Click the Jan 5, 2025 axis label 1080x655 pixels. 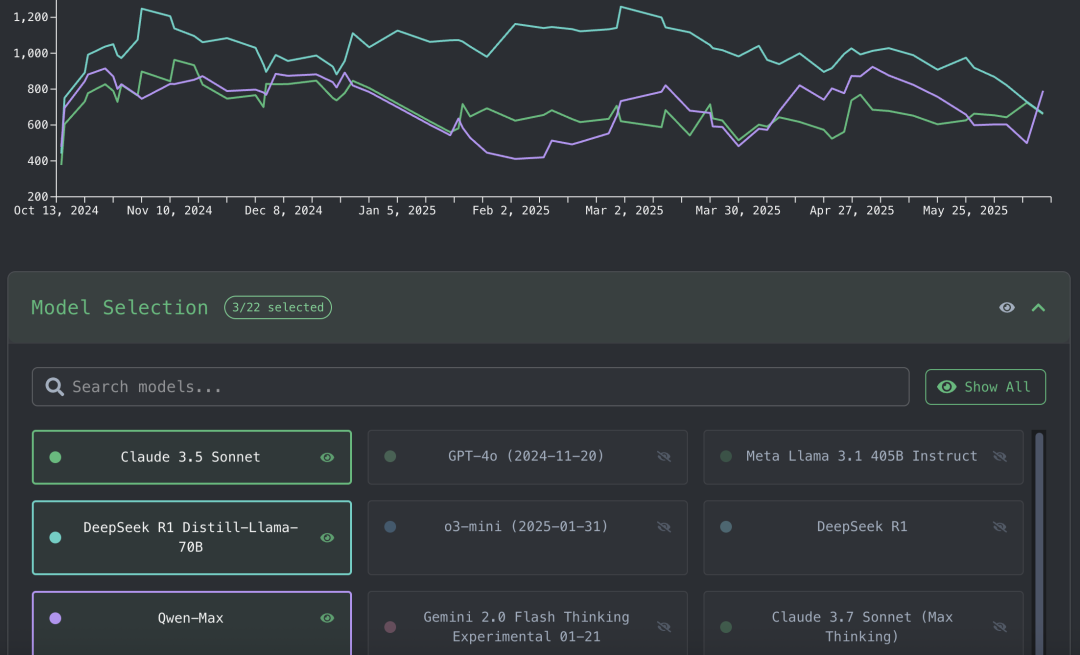click(397, 211)
